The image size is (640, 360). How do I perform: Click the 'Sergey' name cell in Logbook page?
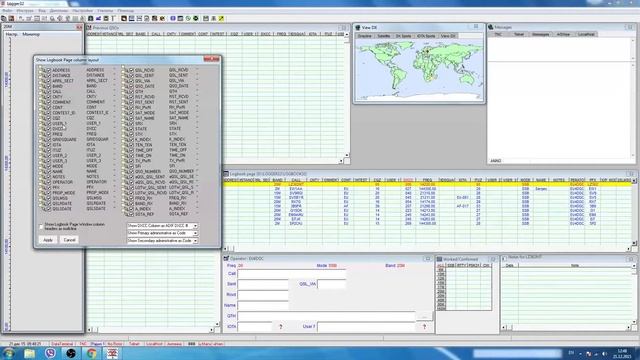coord(541,189)
